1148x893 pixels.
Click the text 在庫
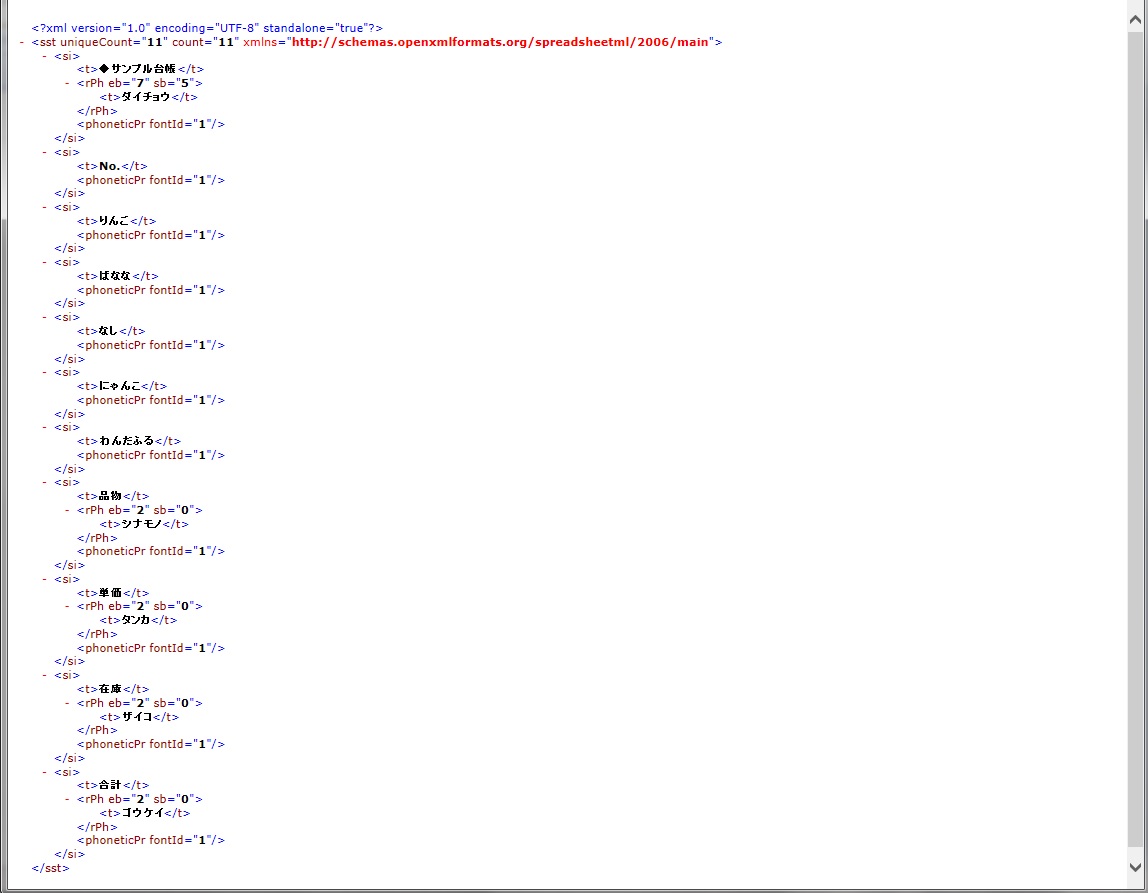[110, 689]
